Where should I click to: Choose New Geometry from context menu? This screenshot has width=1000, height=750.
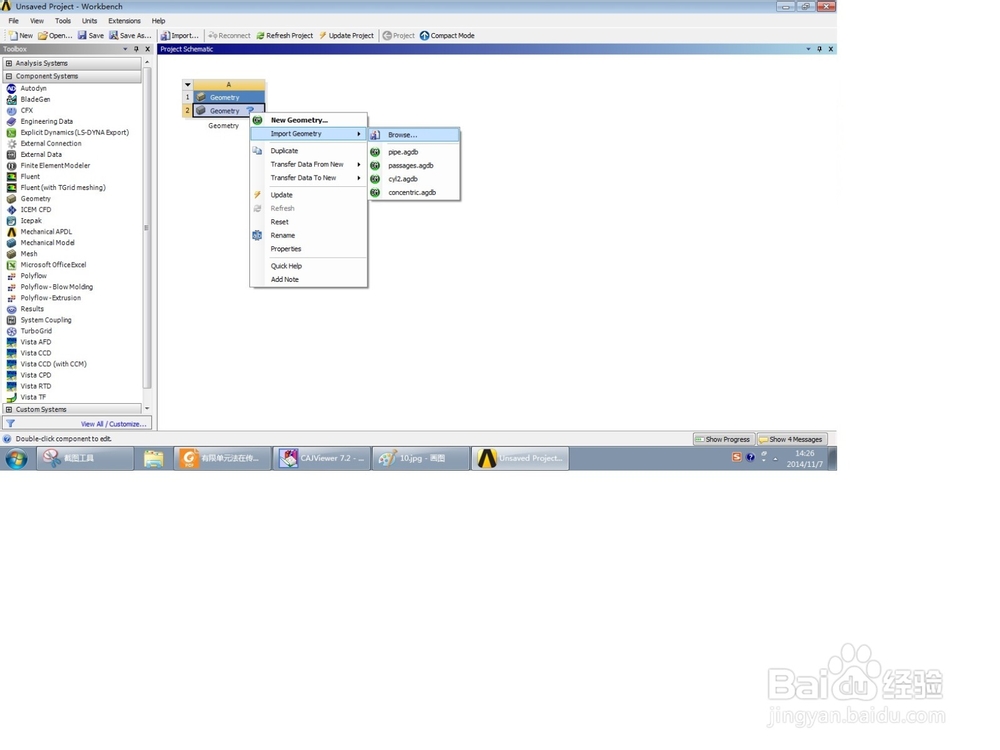pyautogui.click(x=309, y=120)
